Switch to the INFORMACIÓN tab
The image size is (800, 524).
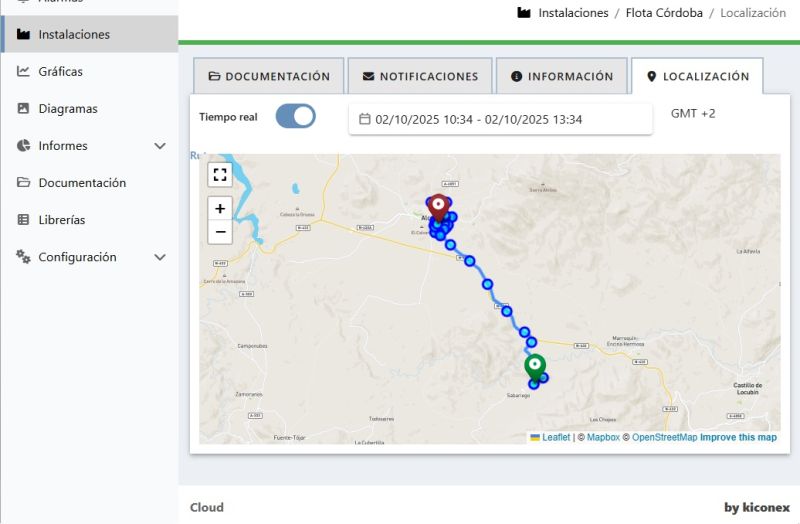click(x=562, y=77)
